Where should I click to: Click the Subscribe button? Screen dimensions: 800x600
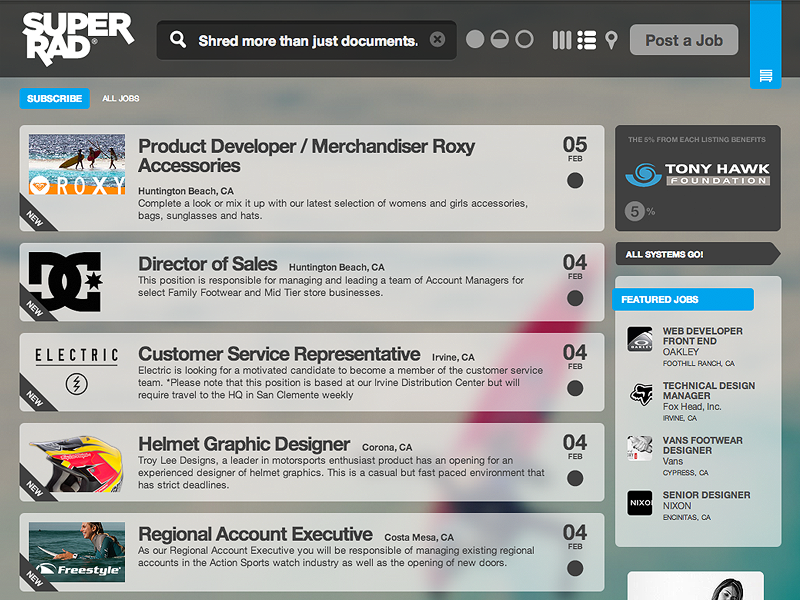click(54, 99)
